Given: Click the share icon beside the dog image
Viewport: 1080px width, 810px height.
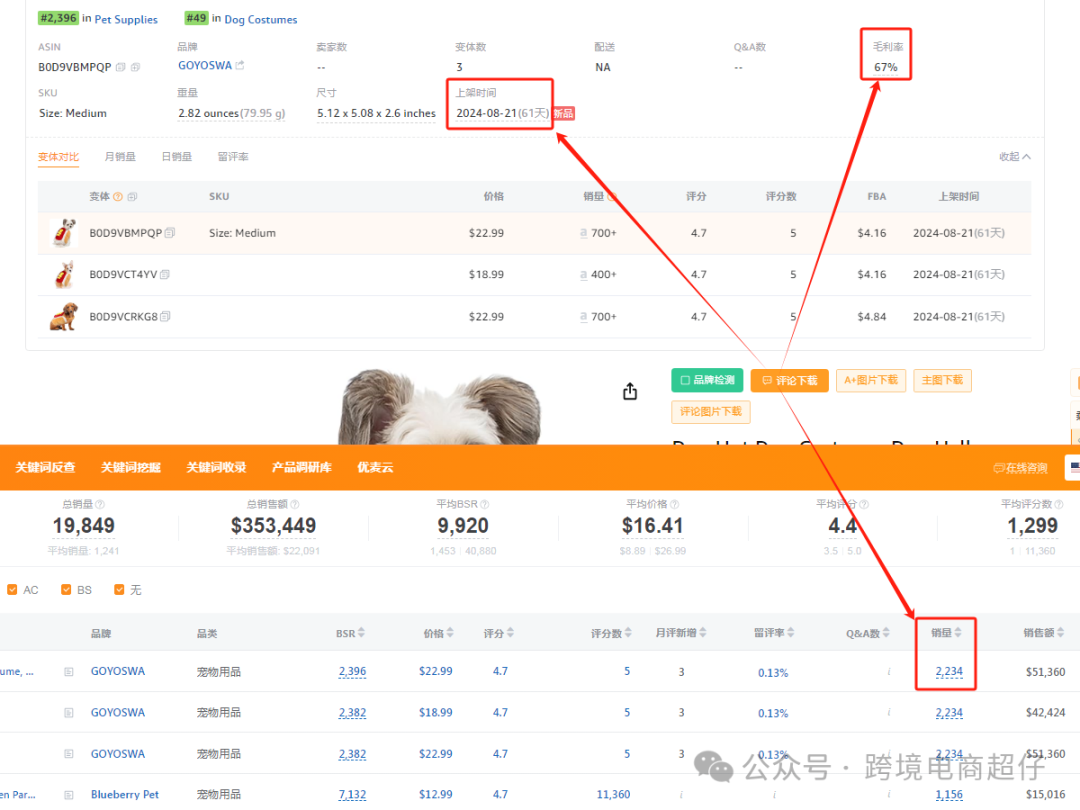Looking at the screenshot, I should click(x=630, y=392).
